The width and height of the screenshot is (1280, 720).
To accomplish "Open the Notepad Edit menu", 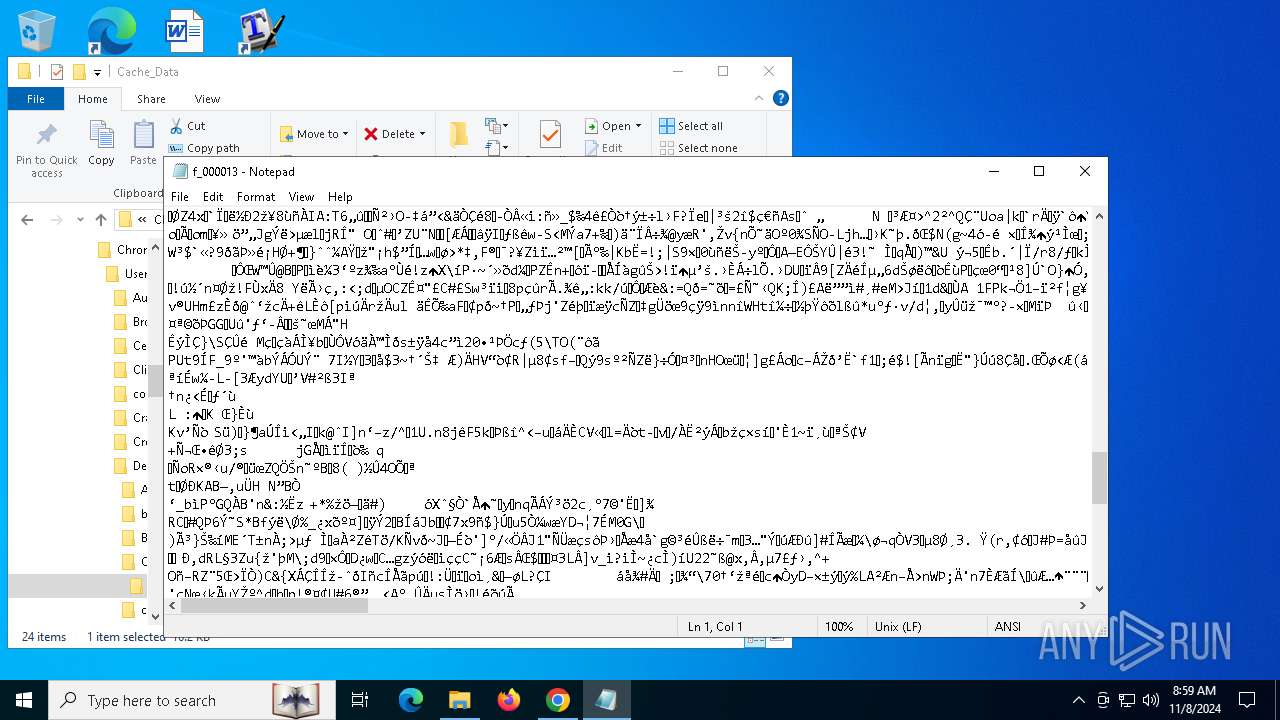I will (x=213, y=197).
